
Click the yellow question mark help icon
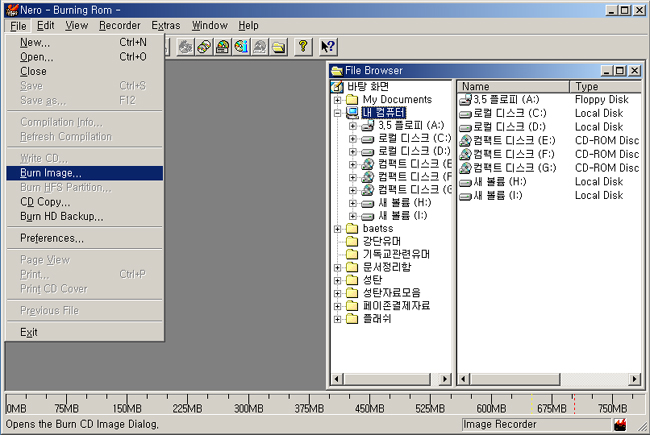tap(303, 47)
